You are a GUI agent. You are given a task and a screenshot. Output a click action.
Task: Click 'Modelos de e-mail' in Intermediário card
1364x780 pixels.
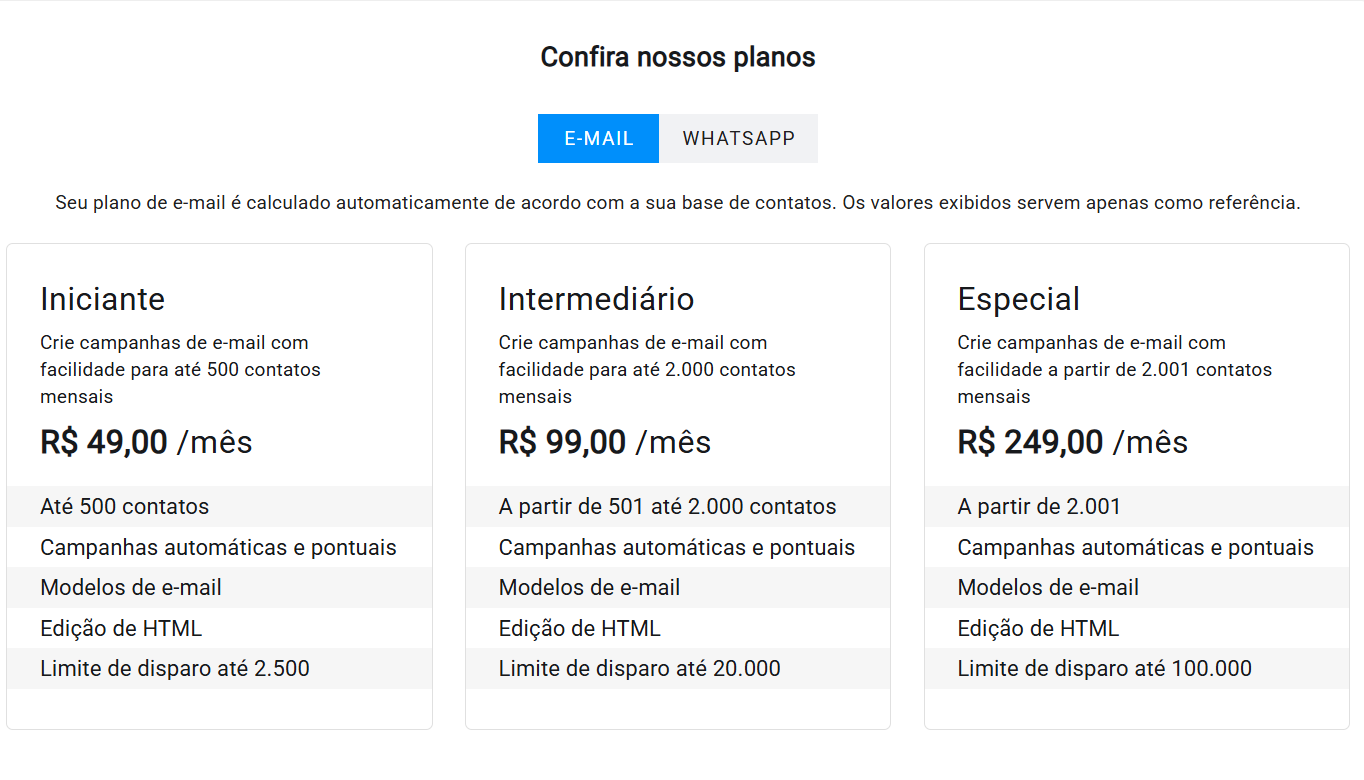[x=589, y=587]
